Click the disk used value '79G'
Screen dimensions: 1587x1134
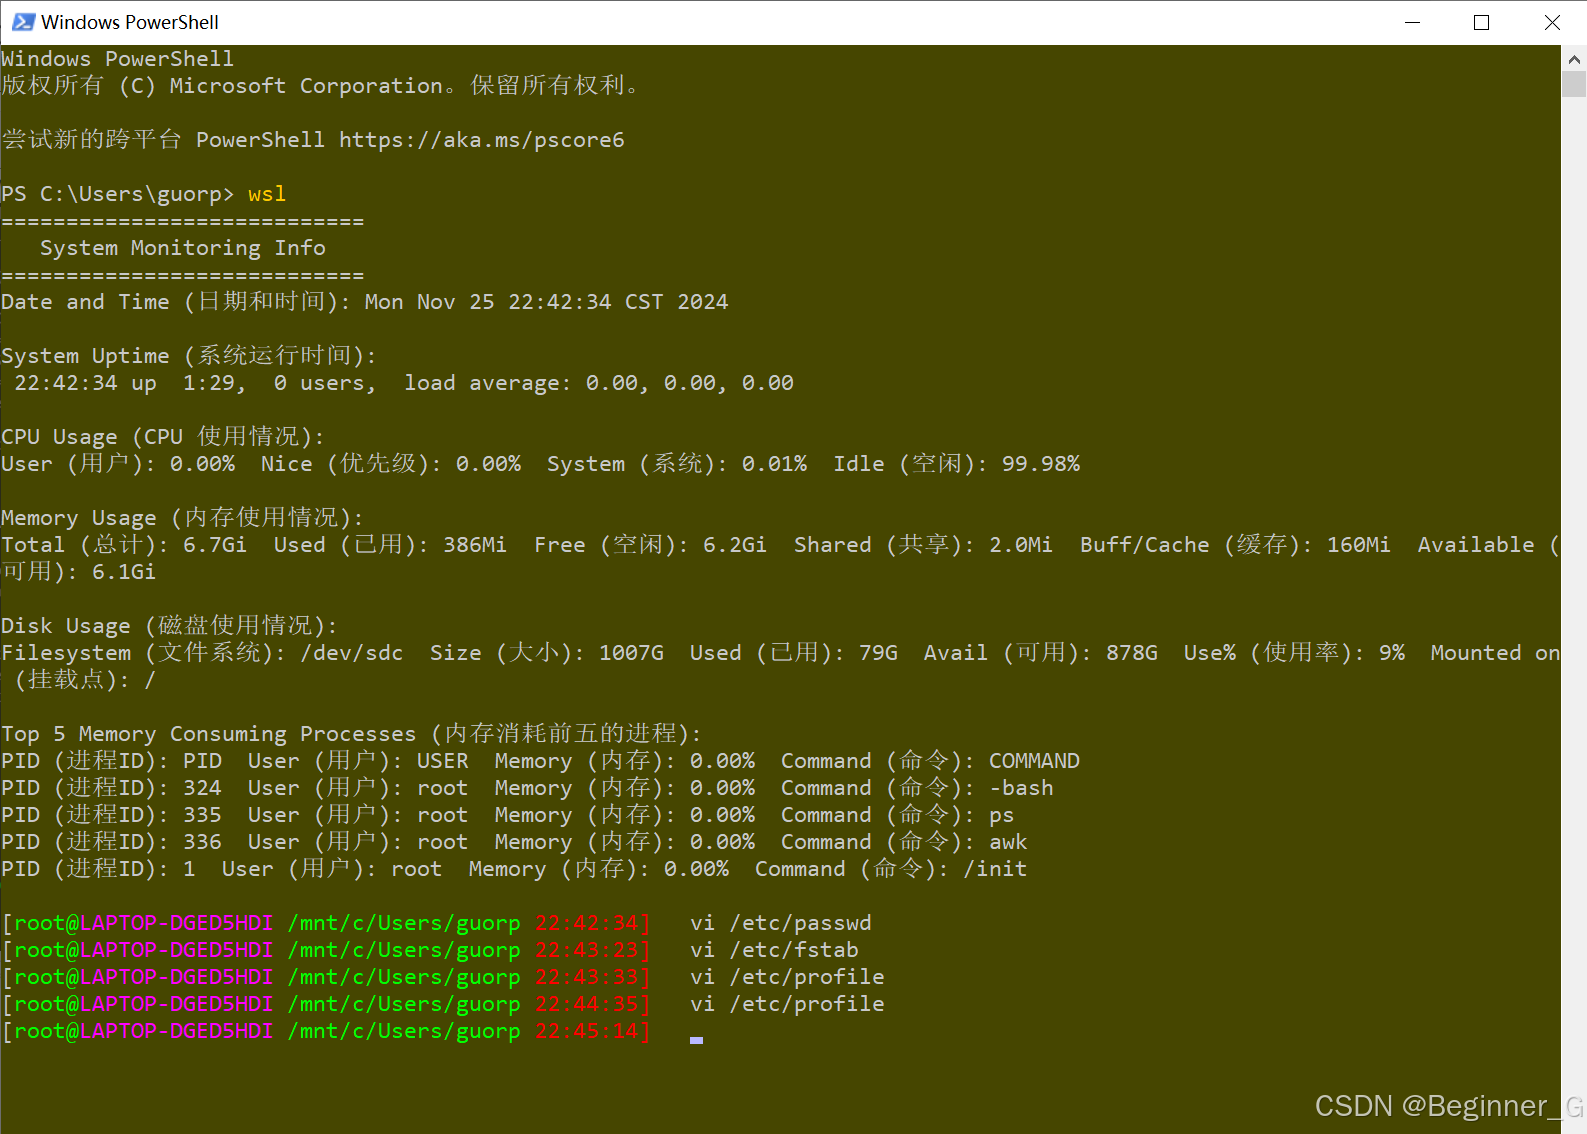[x=878, y=653]
